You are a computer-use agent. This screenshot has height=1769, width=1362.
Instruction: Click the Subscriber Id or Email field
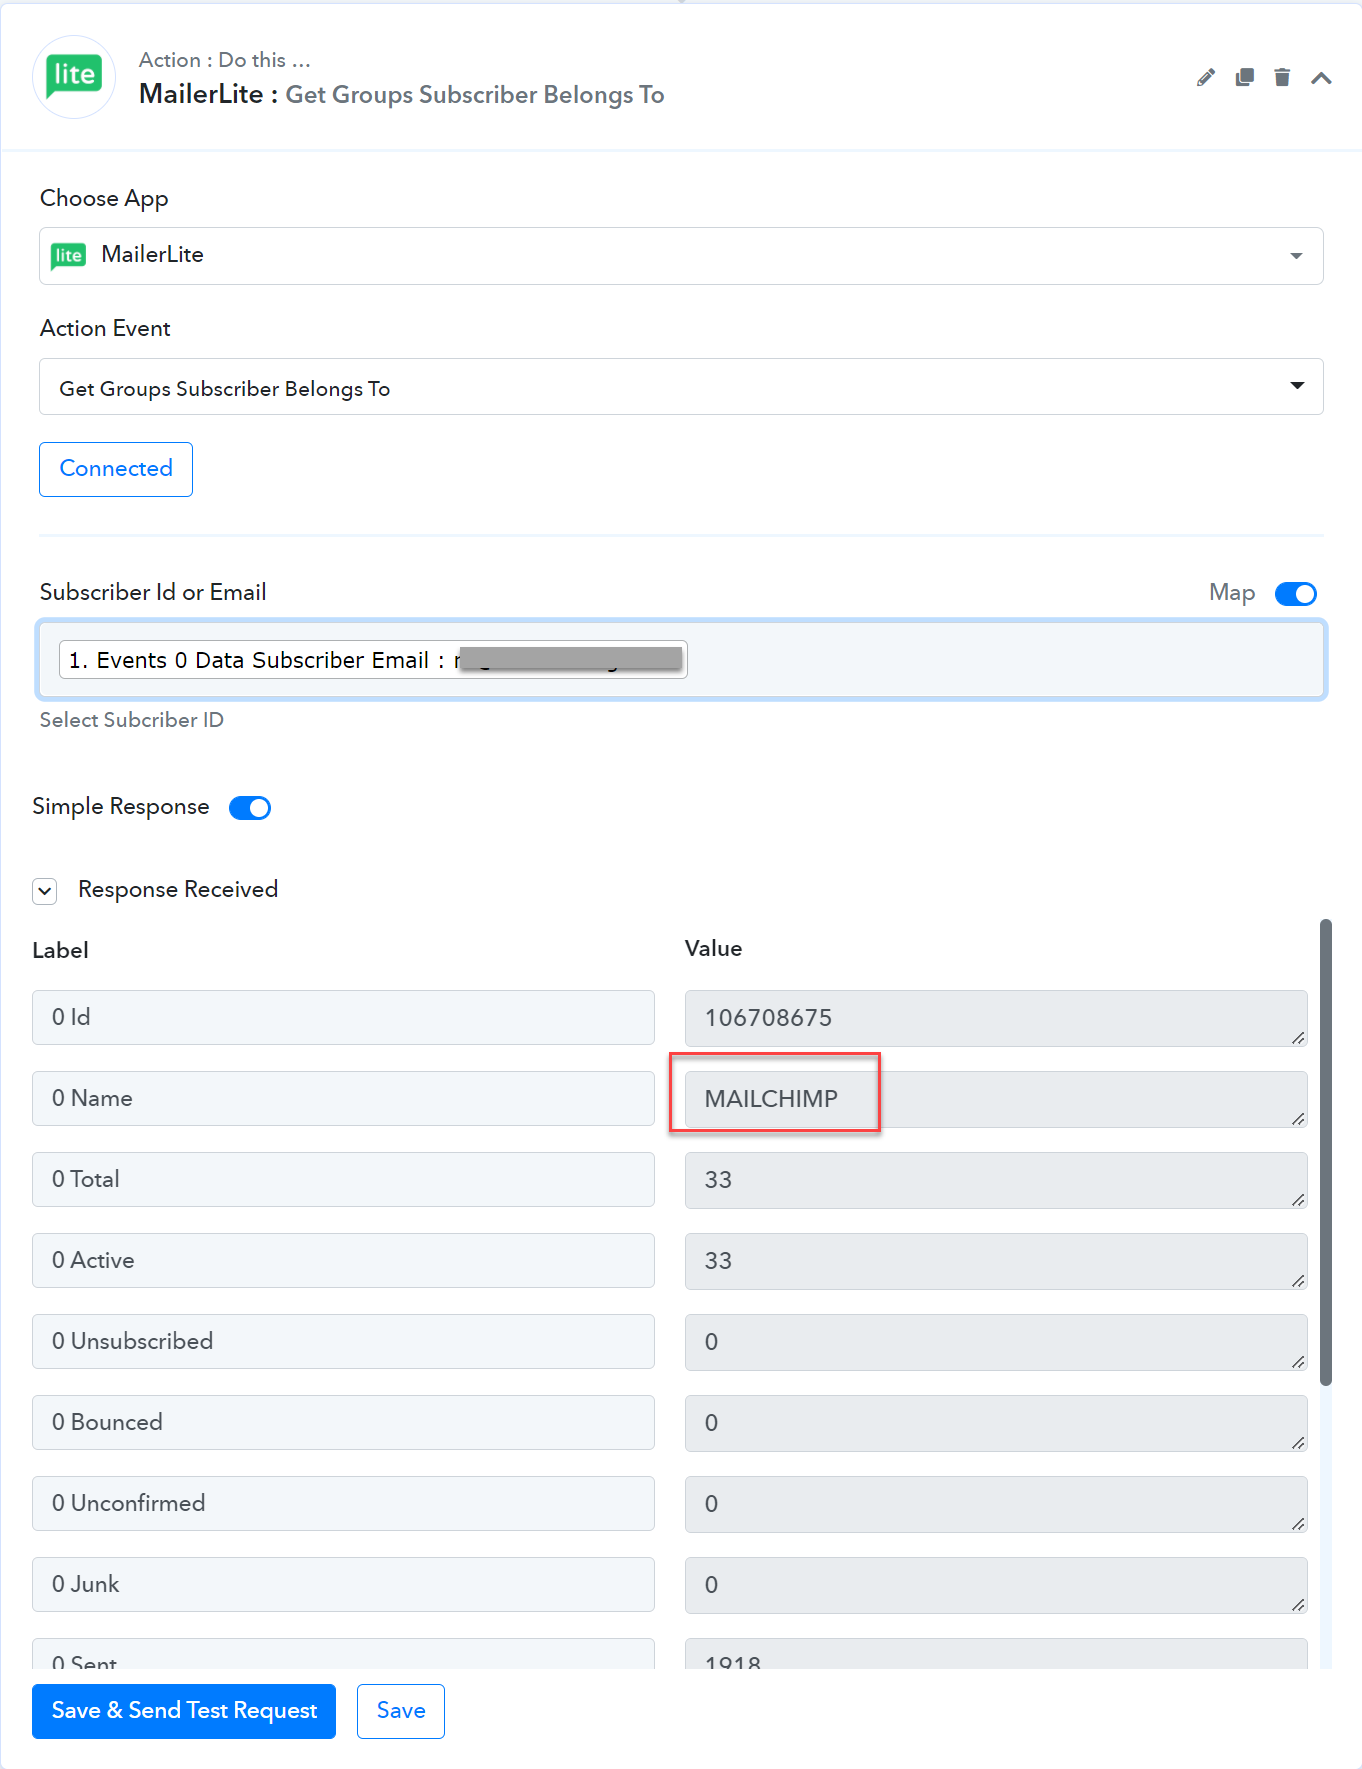click(x=681, y=660)
